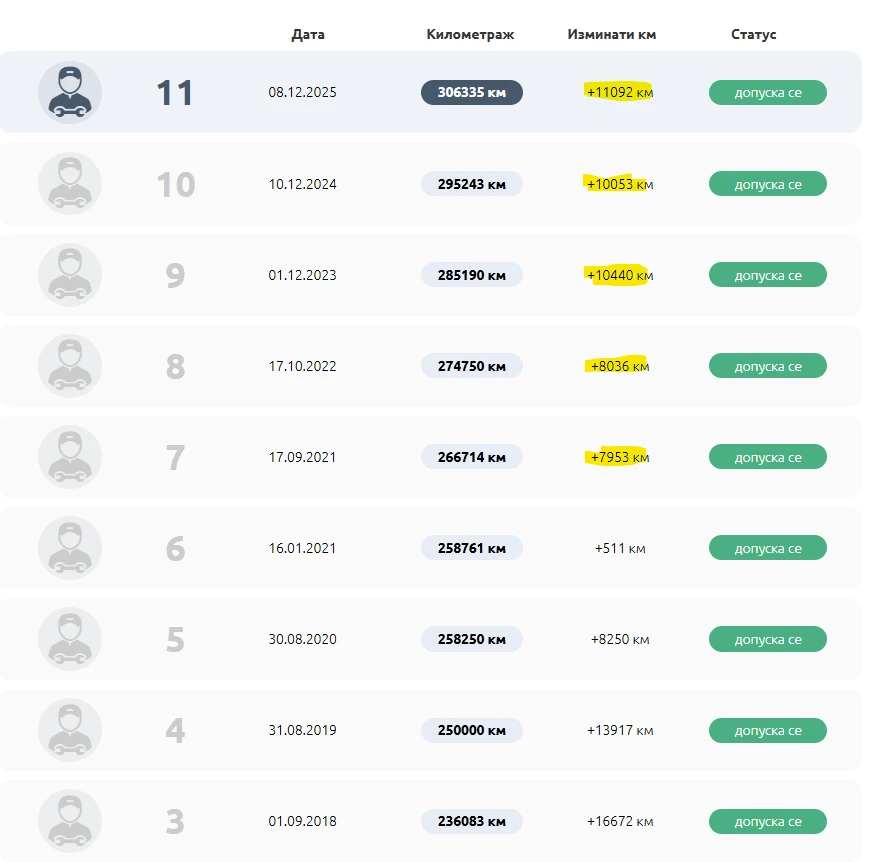
Task: Select the mechanic icon in row 10
Action: [70, 184]
